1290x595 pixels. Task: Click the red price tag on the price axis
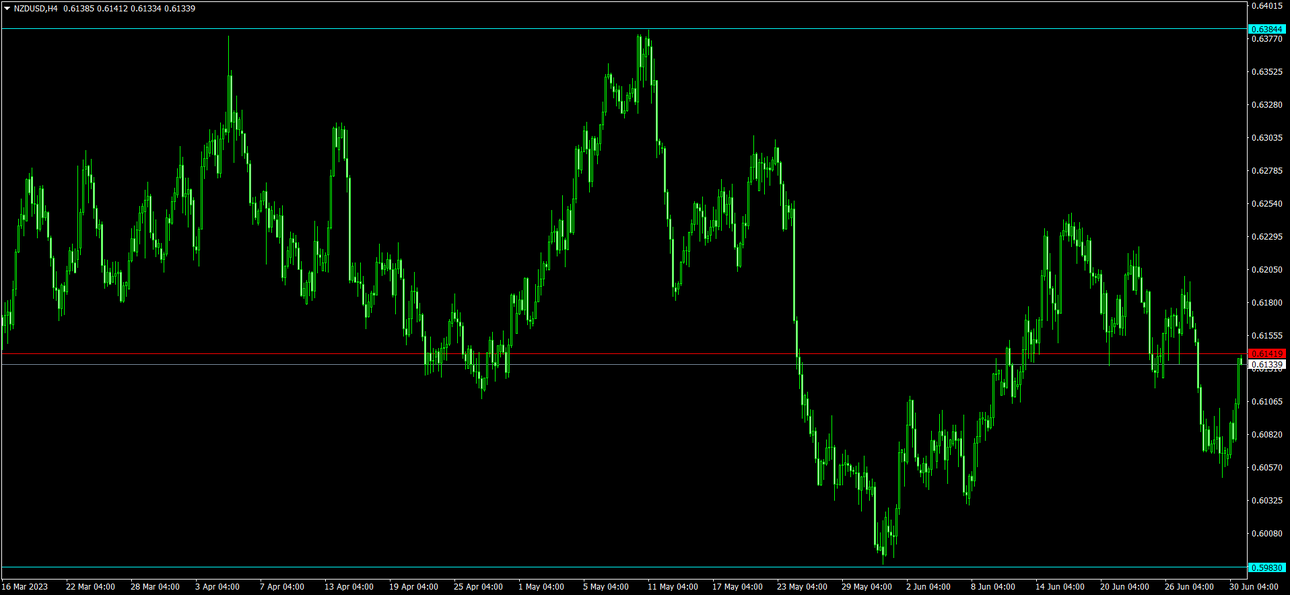tap(1267, 354)
